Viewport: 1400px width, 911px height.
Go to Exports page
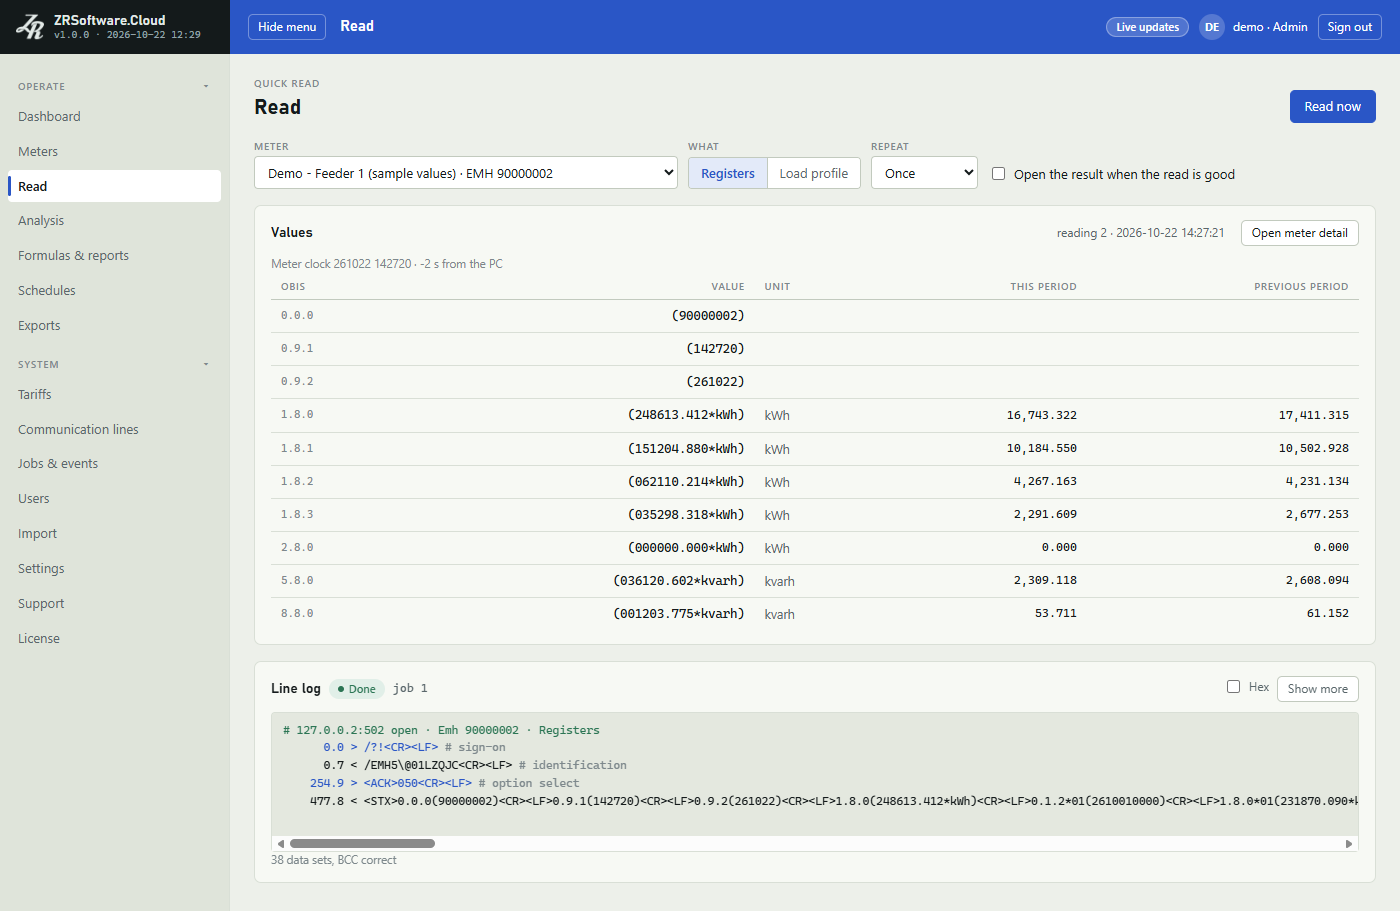[114, 326]
